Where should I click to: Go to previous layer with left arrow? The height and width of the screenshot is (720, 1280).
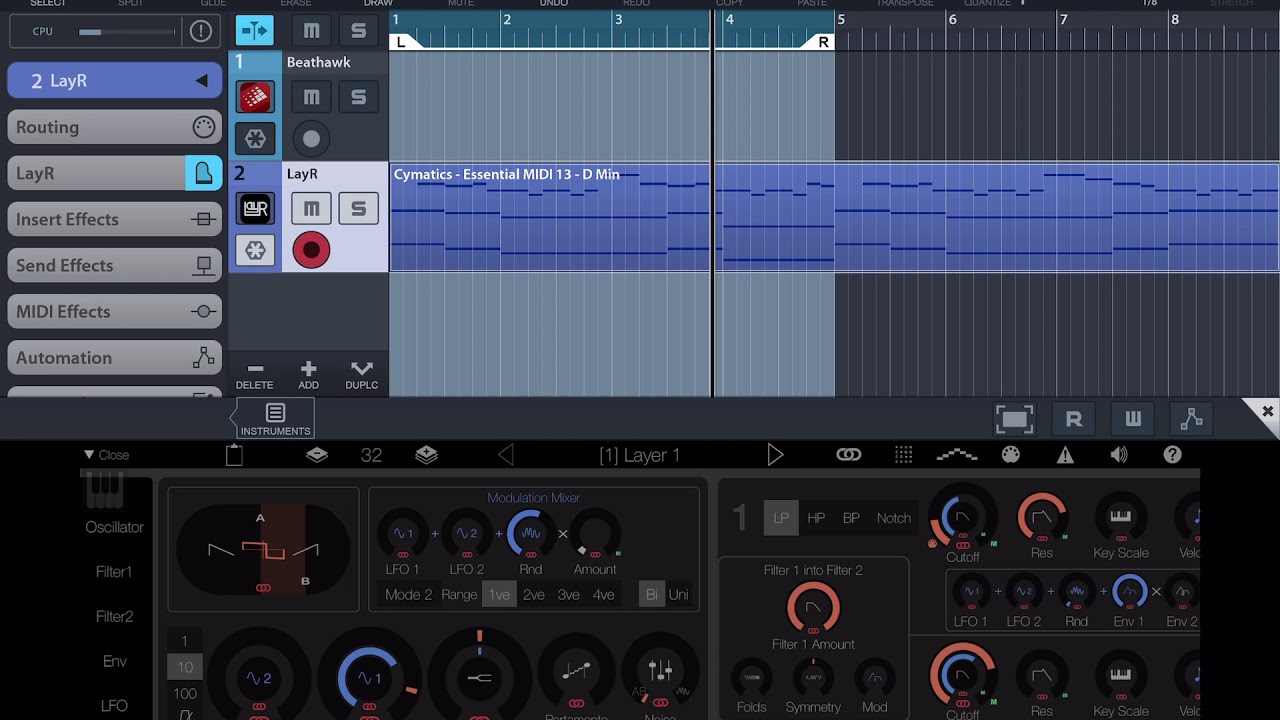click(x=506, y=455)
